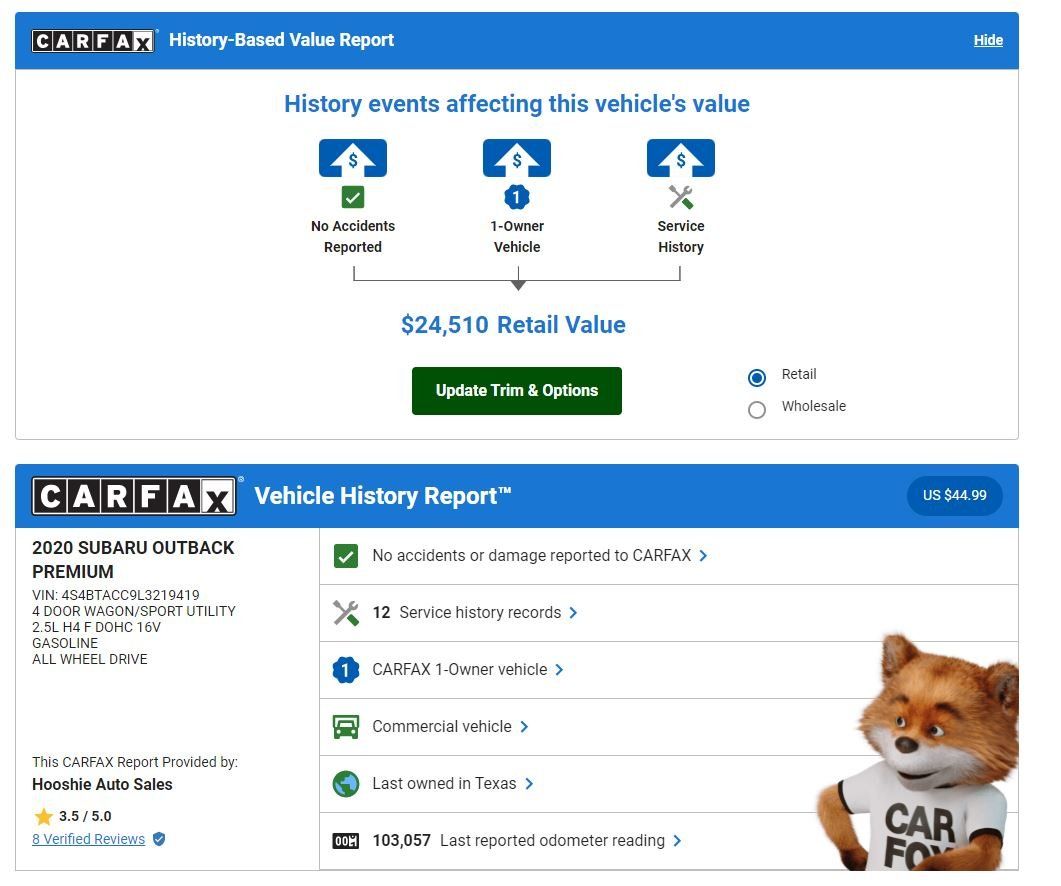Expand the Last reported odometer reading chevron

point(677,841)
